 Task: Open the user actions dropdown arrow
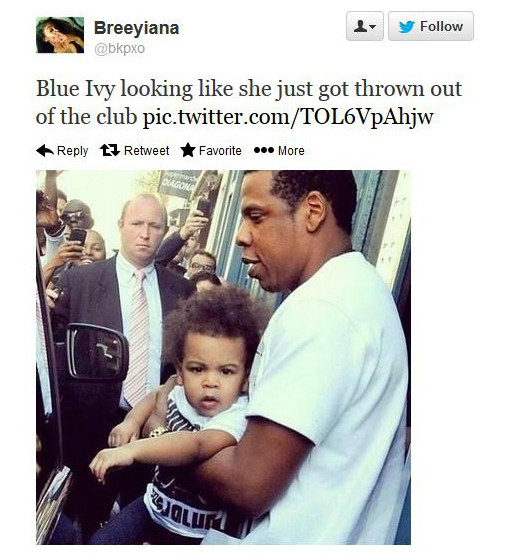(x=372, y=27)
